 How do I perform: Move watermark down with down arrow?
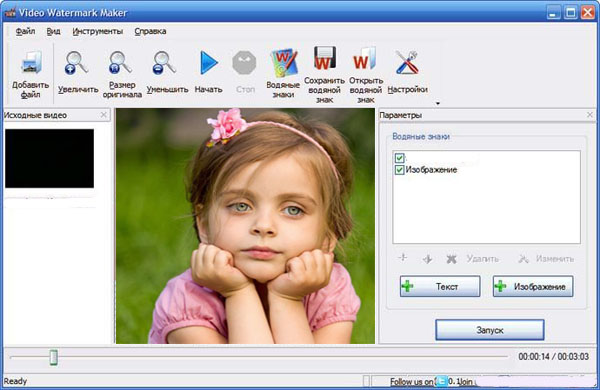[427, 259]
